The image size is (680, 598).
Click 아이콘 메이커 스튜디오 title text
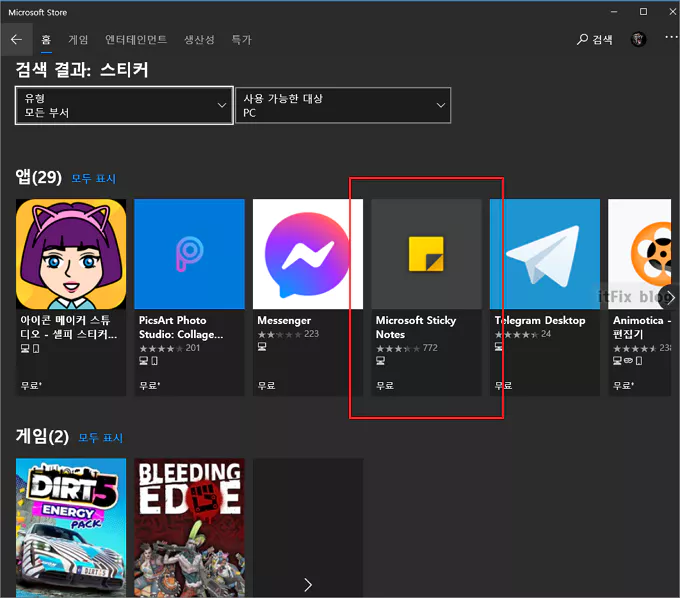(69, 327)
